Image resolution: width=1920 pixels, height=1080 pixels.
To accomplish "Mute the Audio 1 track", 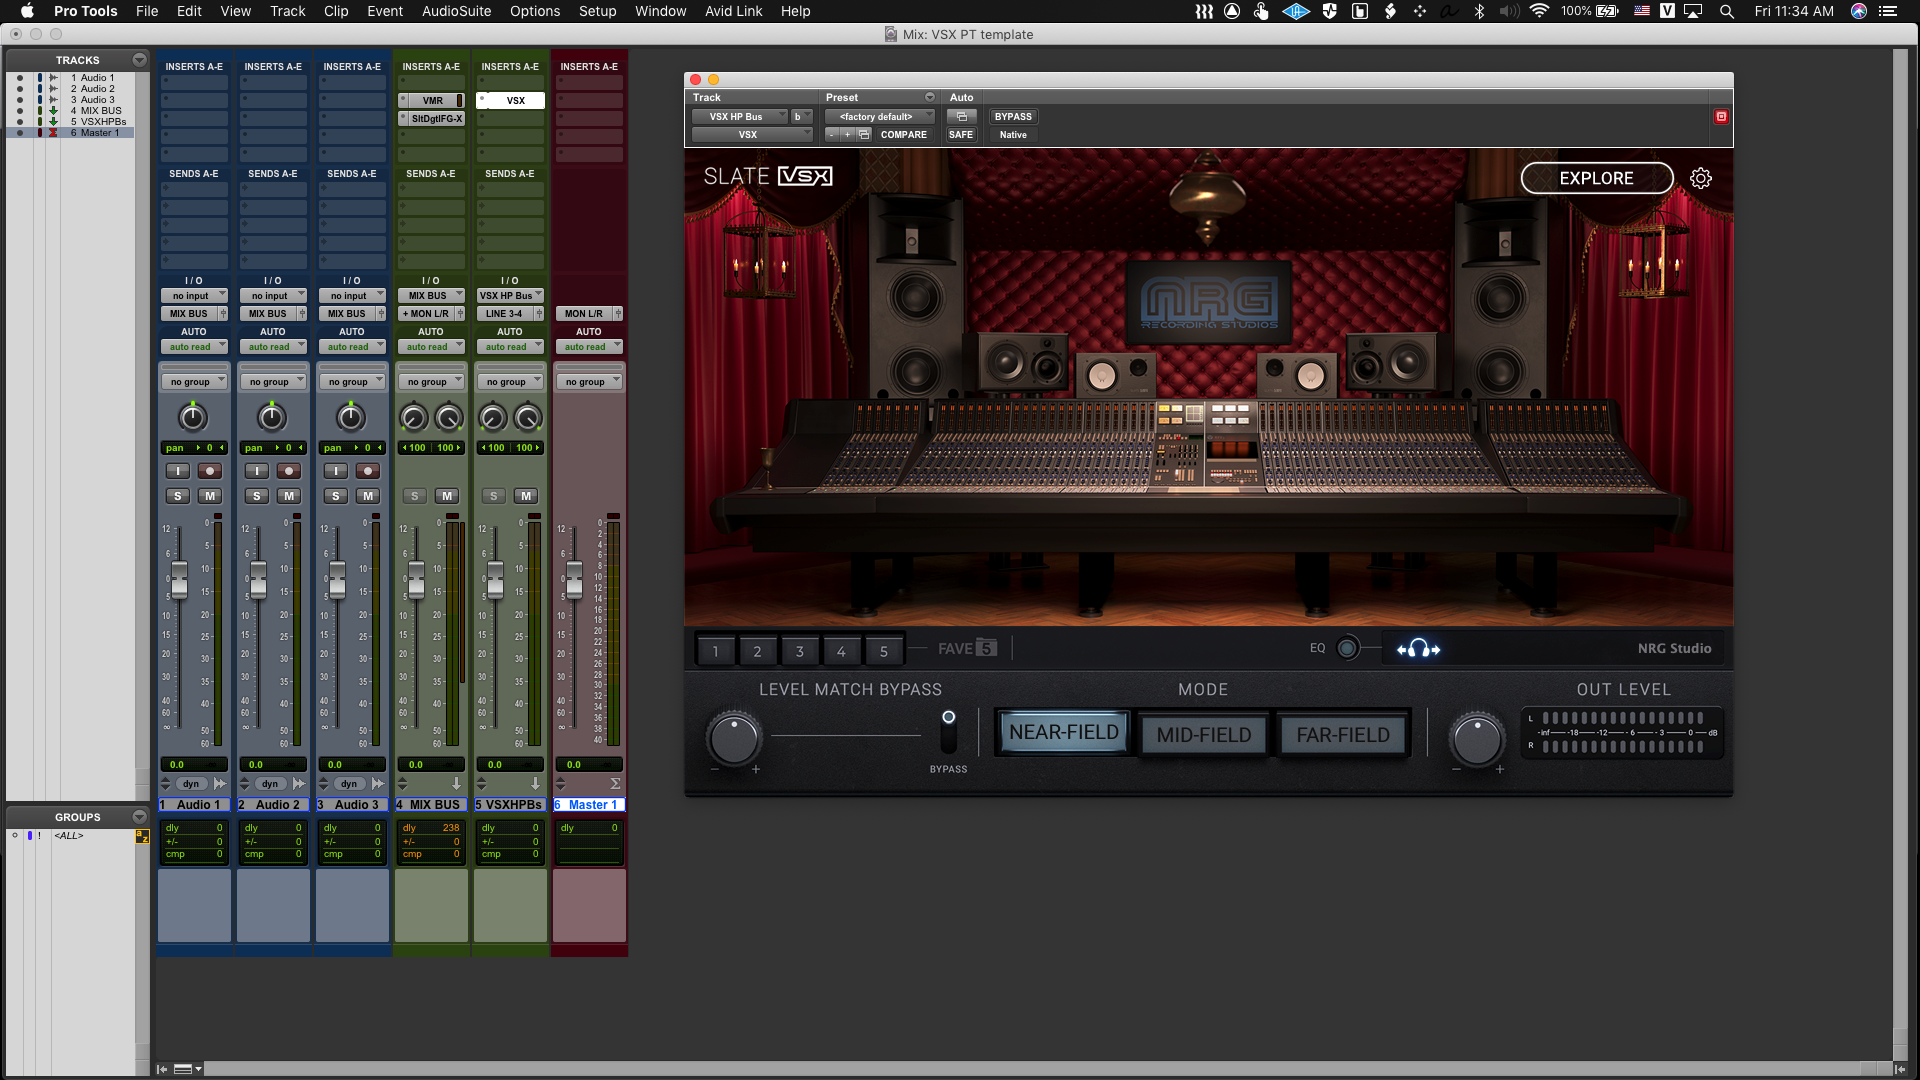I will click(x=209, y=496).
